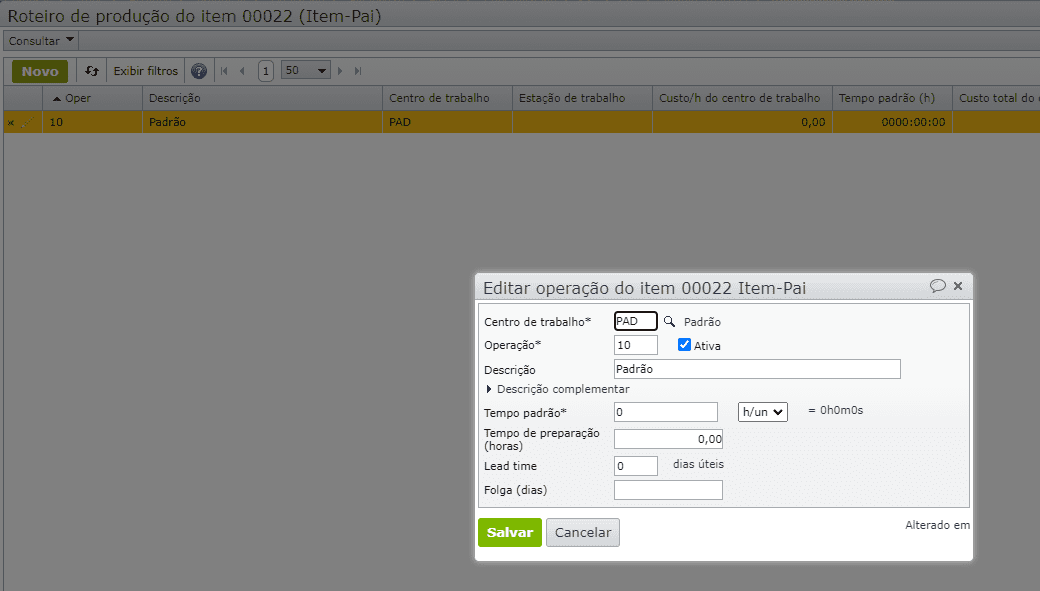This screenshot has height=591, width=1040.
Task: Focus the Centro de trabalho PAD field
Action: point(635,321)
